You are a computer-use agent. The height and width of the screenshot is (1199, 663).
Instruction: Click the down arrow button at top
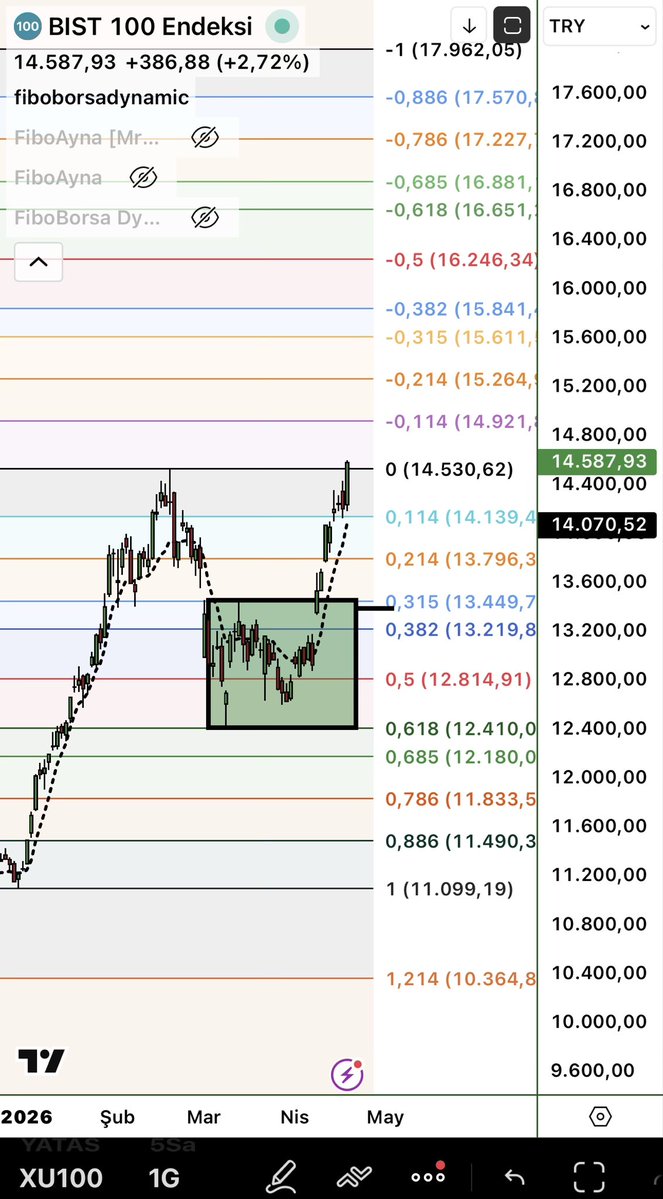pyautogui.click(x=469, y=26)
